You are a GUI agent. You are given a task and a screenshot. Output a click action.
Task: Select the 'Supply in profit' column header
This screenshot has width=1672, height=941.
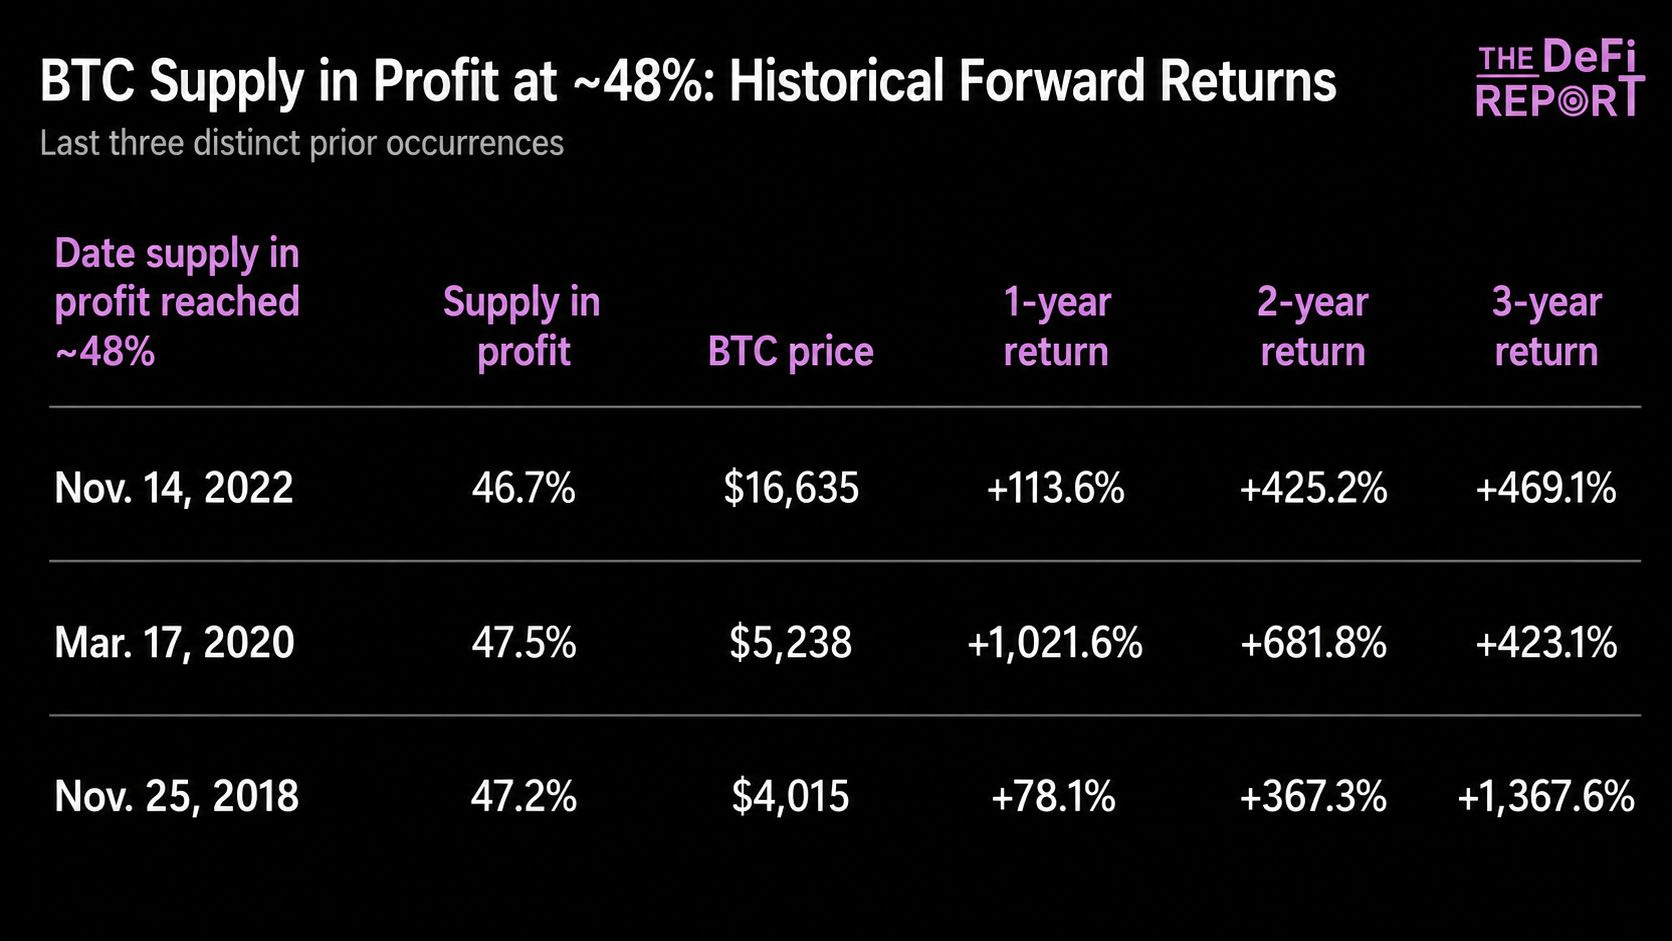click(x=522, y=327)
